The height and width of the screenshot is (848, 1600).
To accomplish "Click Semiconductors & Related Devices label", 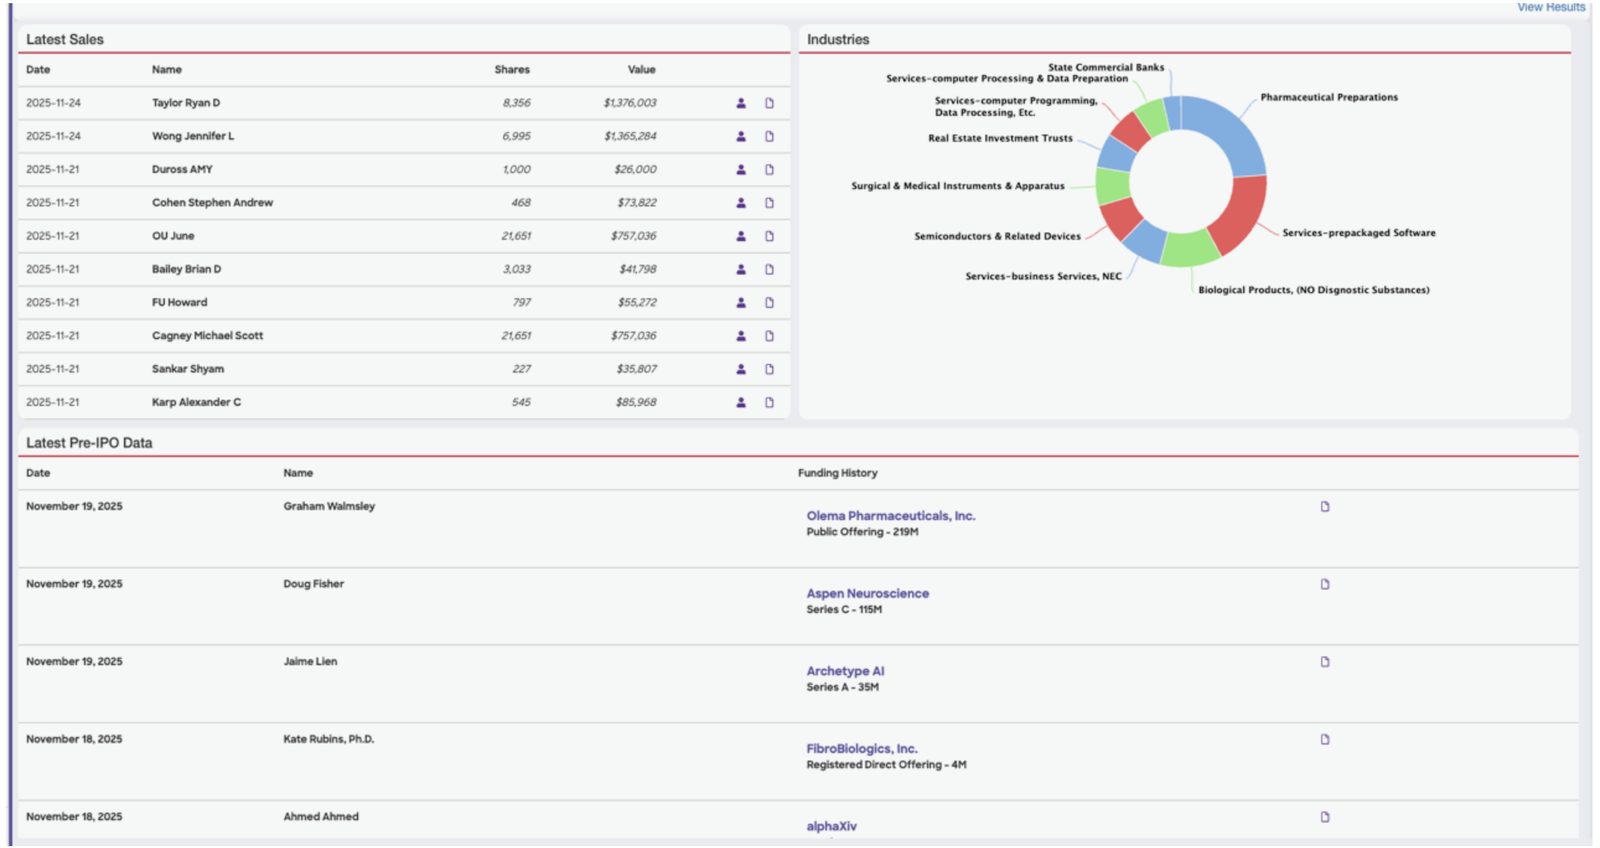I will tap(997, 237).
